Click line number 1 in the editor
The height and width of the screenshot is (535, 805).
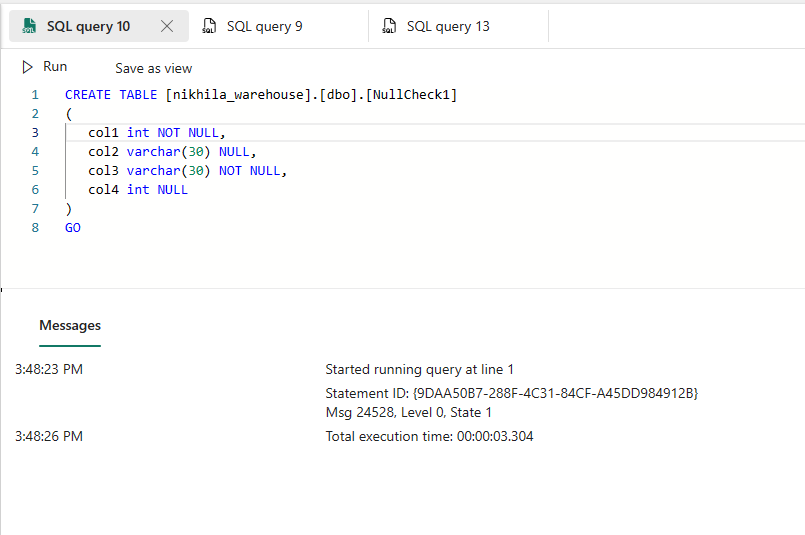(35, 95)
